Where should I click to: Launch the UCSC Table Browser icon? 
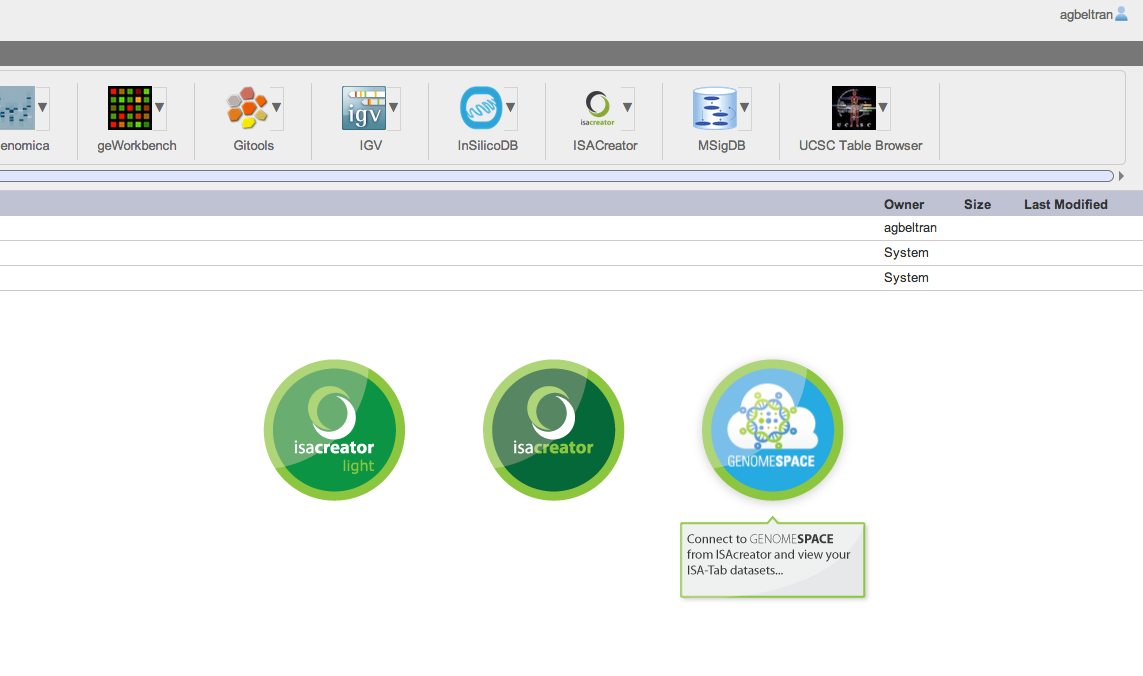coord(854,108)
